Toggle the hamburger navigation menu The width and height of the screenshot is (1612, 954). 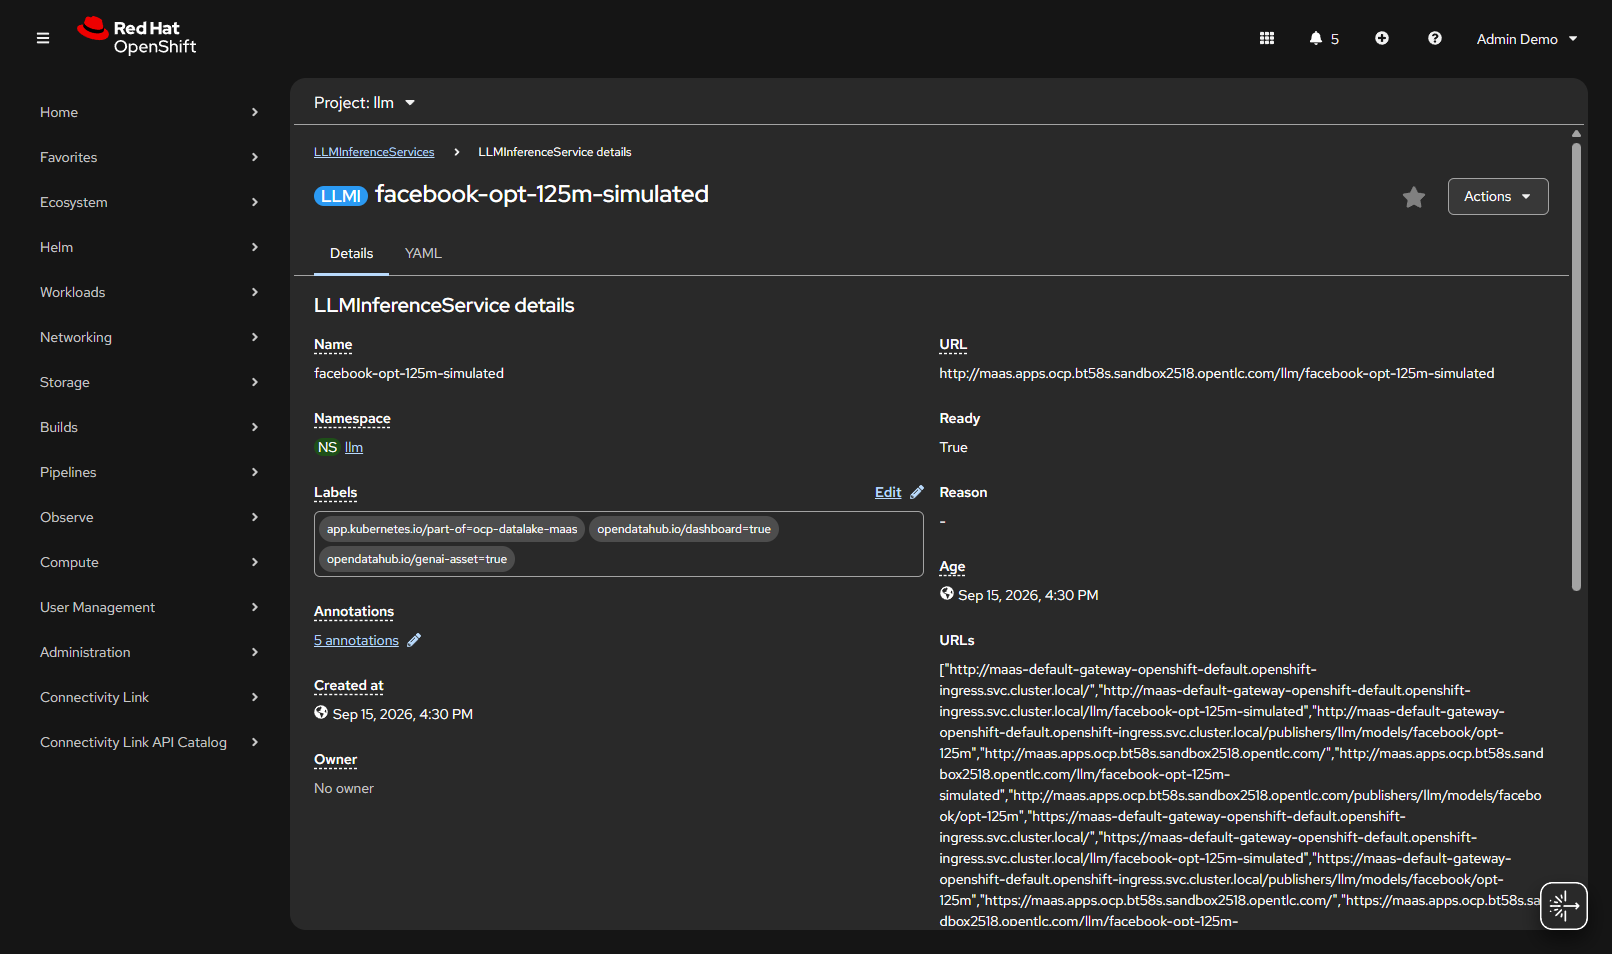tap(43, 38)
